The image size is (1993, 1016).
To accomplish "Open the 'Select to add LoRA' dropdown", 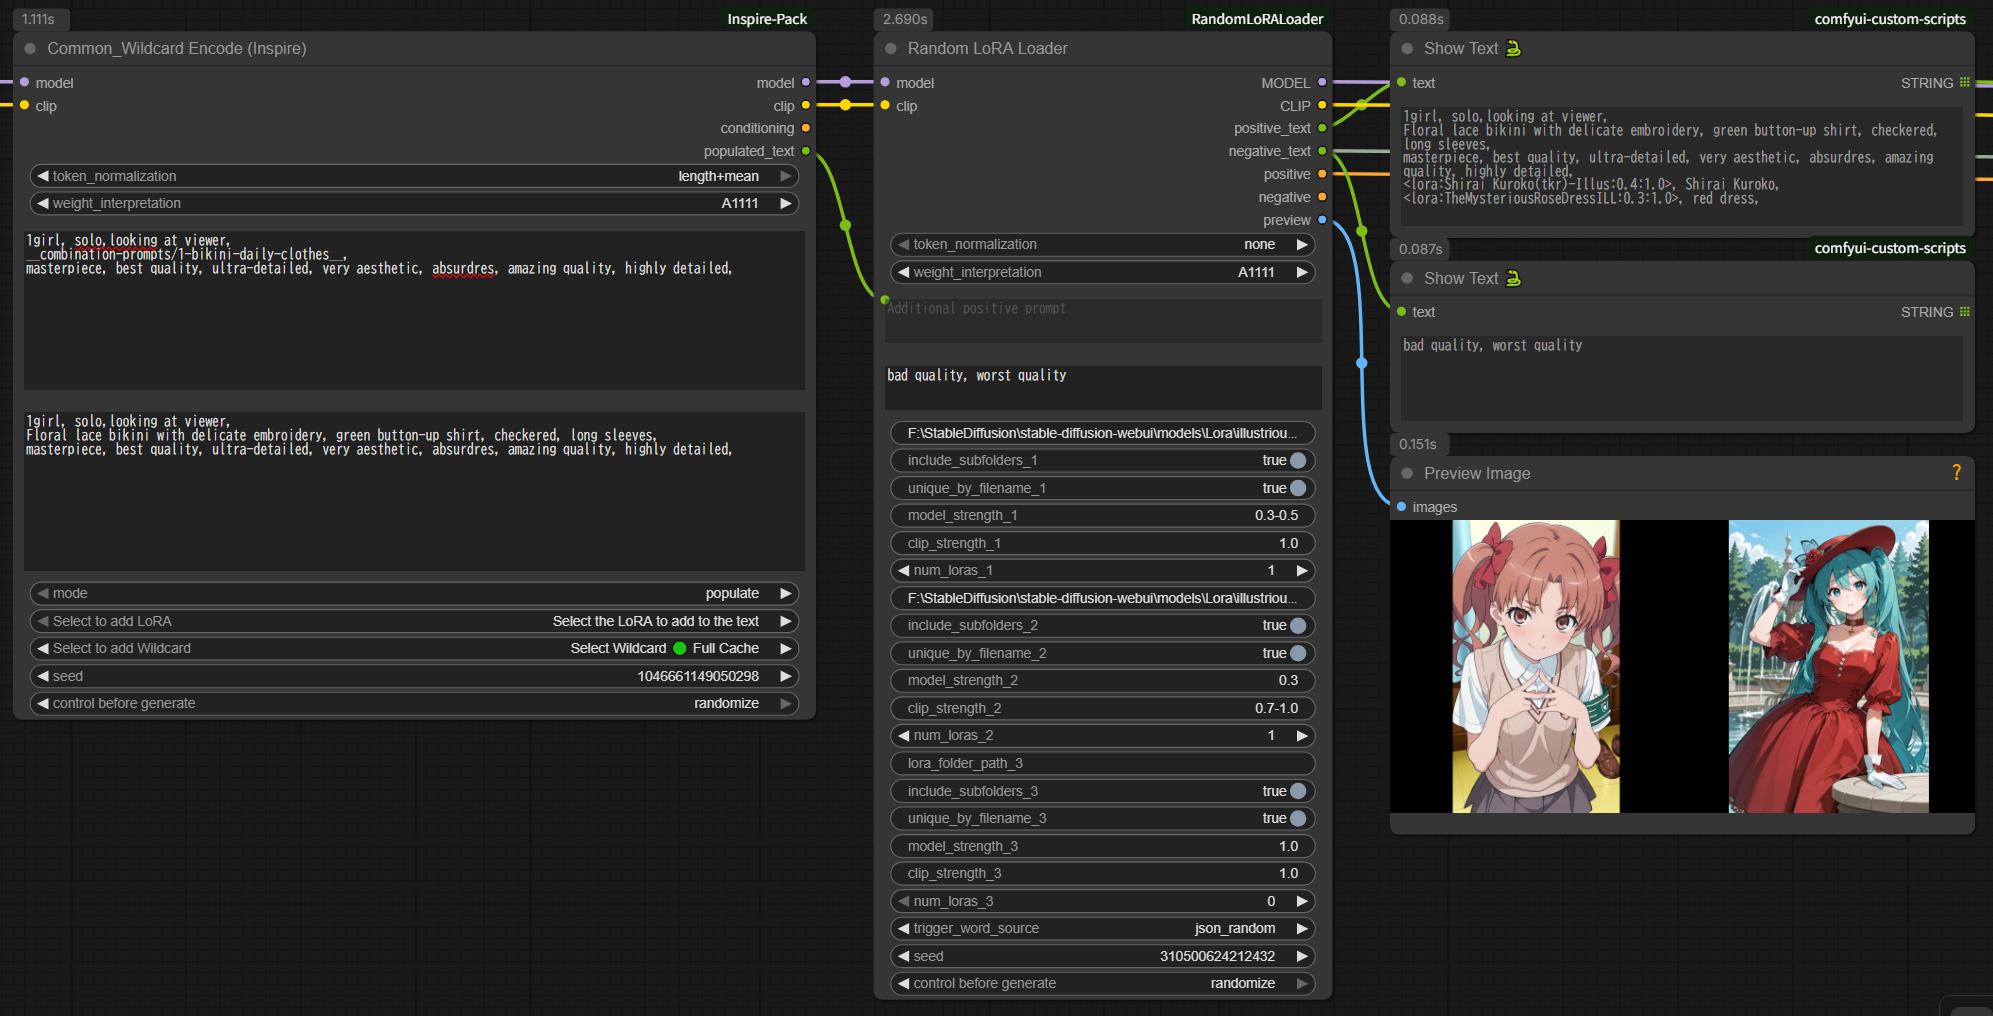I will click(x=414, y=621).
